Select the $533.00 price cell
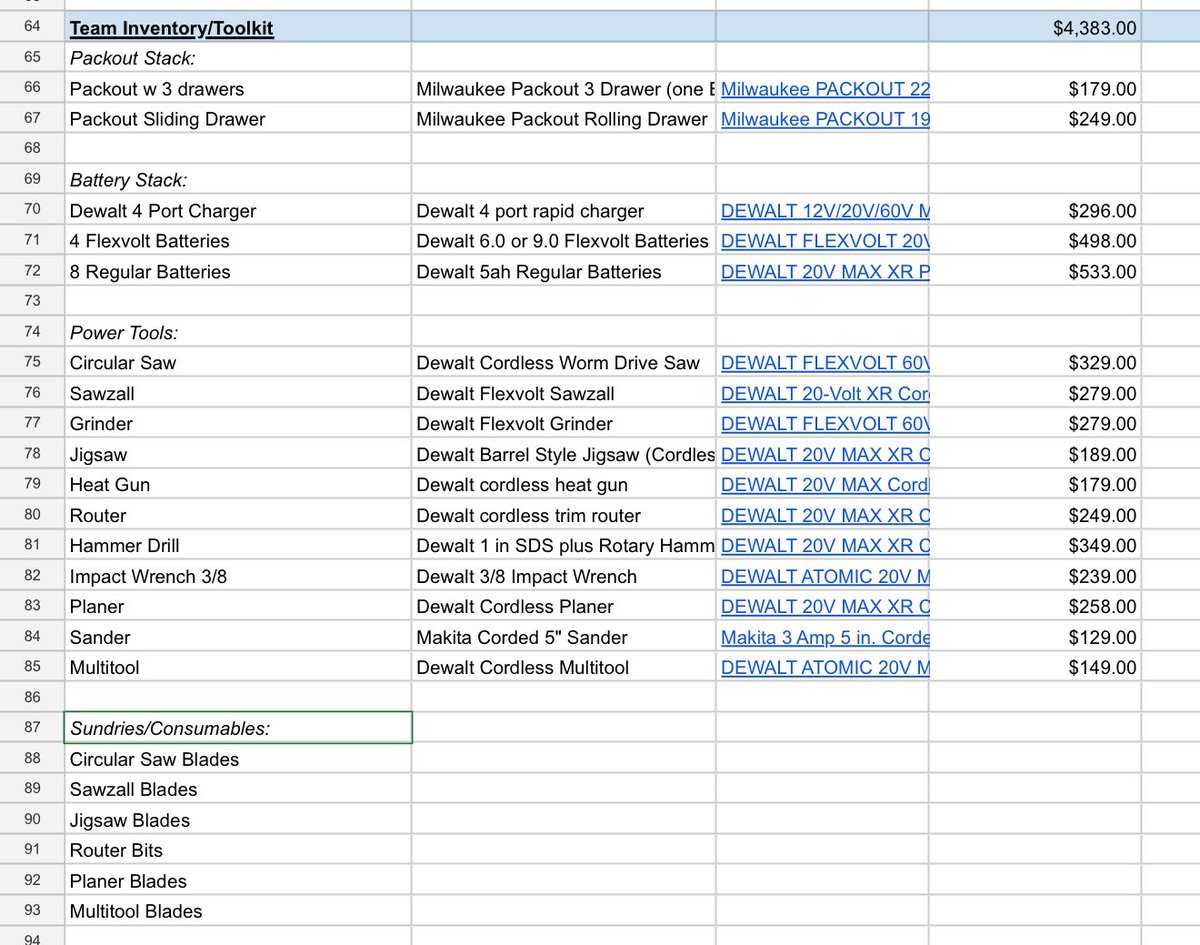 [1035, 272]
